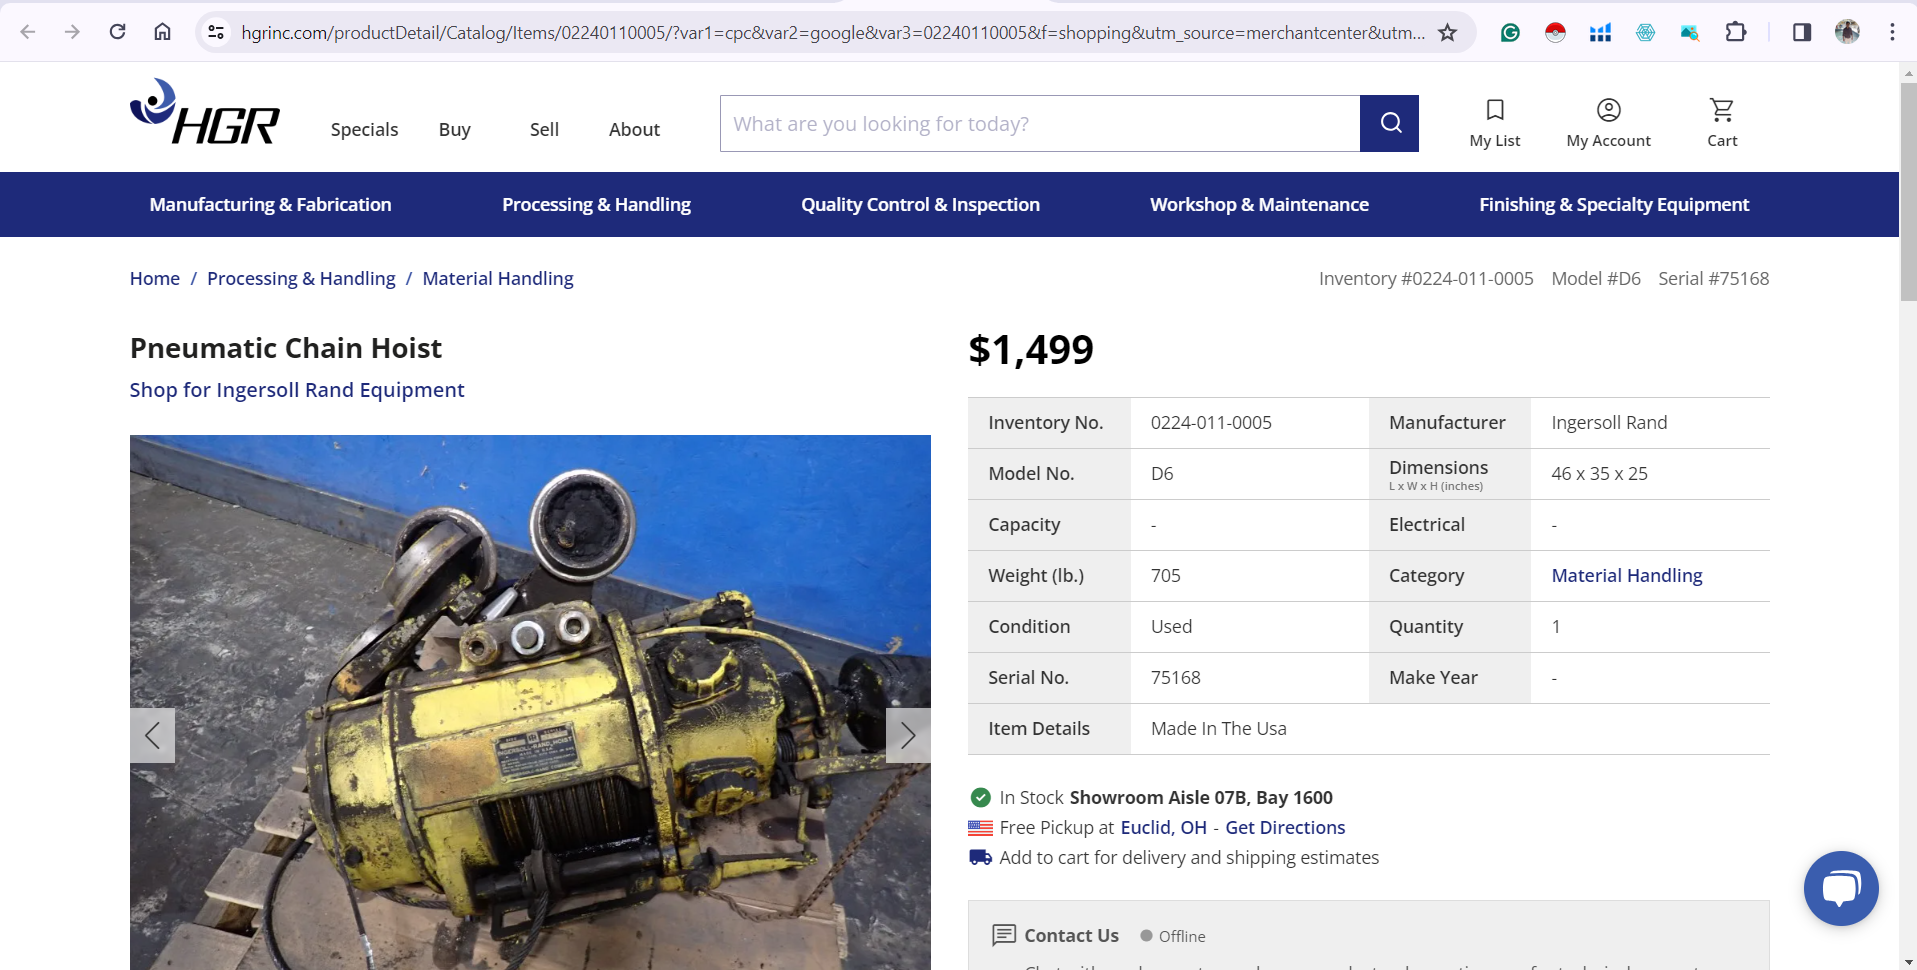Open the Buy menu

(454, 129)
